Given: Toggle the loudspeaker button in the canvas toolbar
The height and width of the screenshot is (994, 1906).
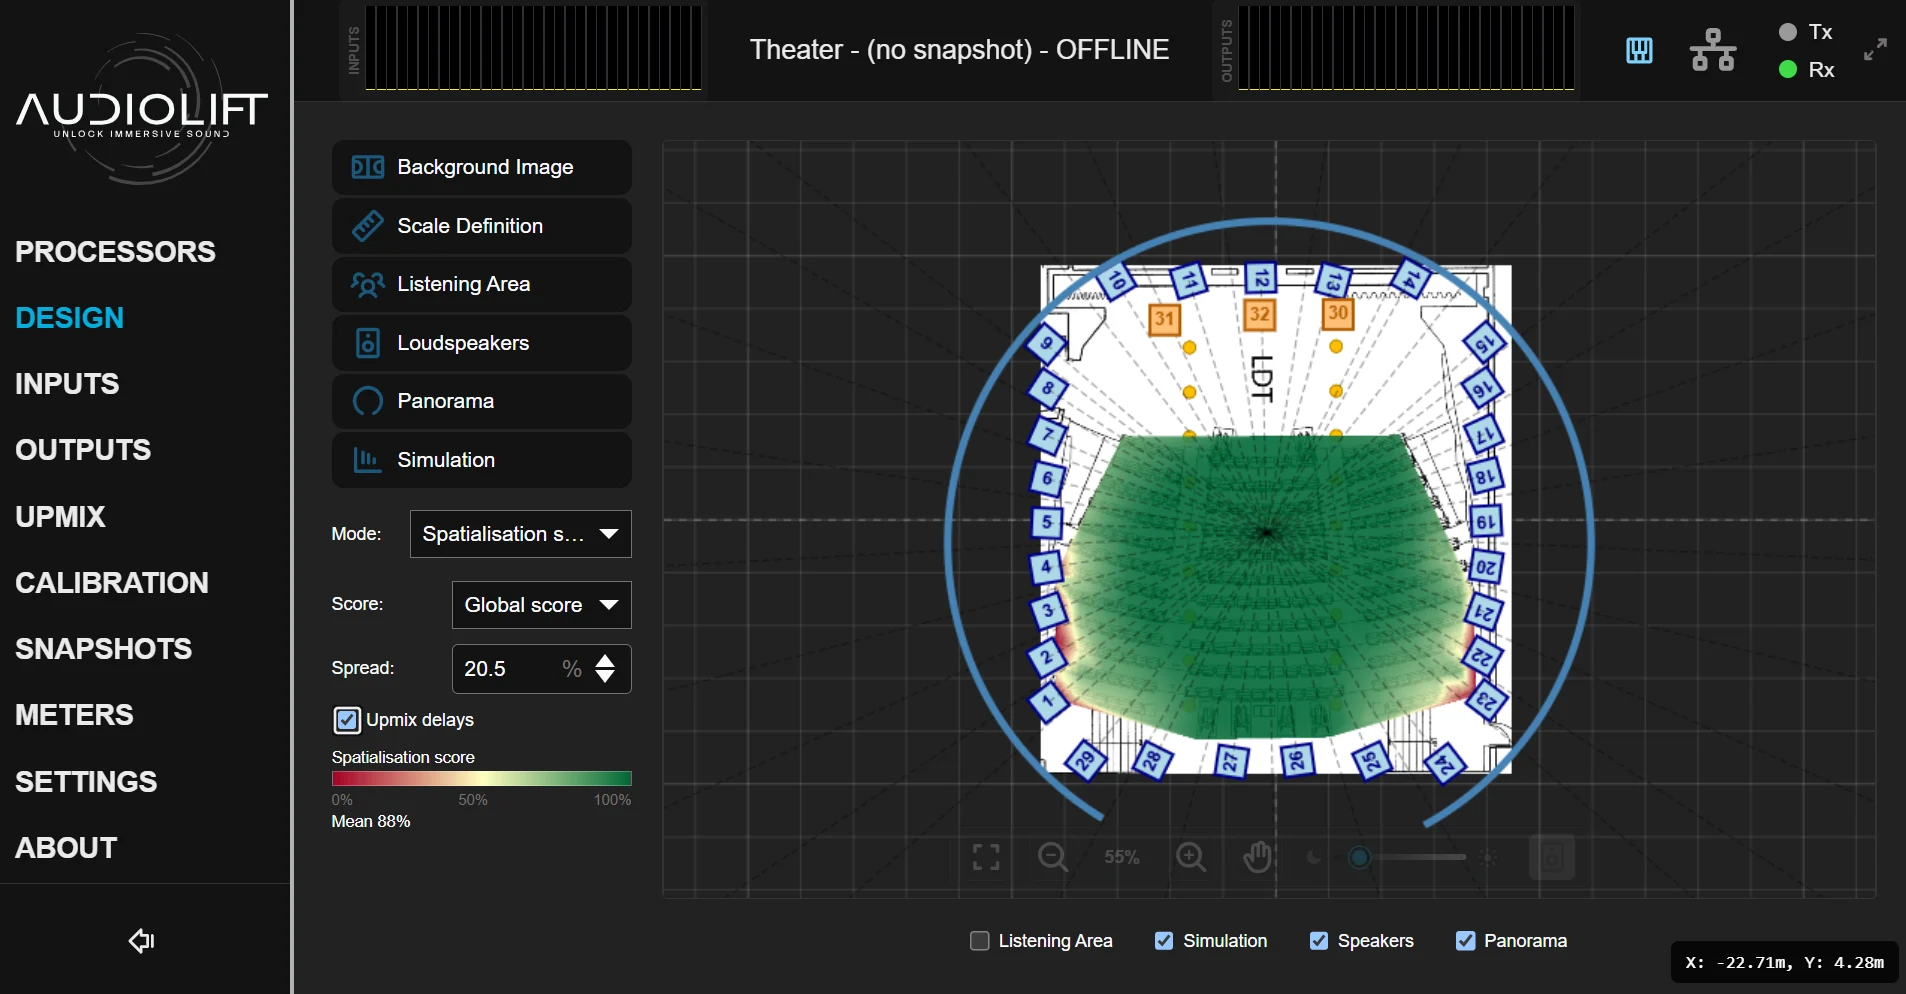Looking at the screenshot, I should click(x=1552, y=857).
